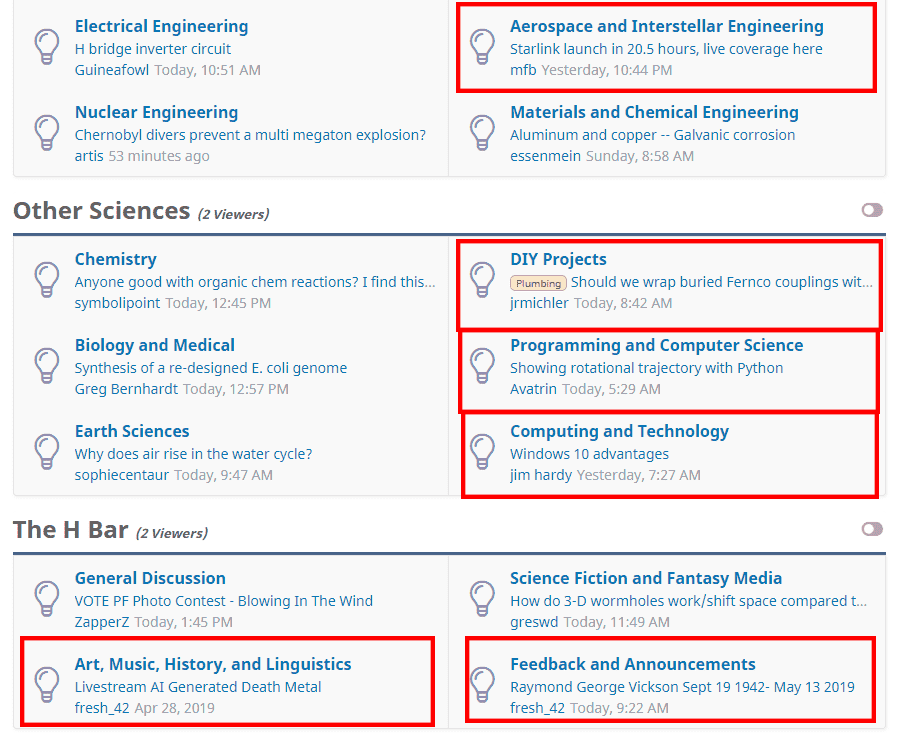Click the lightbulb icon beside General Discussion
This screenshot has height=737, width=899.
(x=47, y=599)
